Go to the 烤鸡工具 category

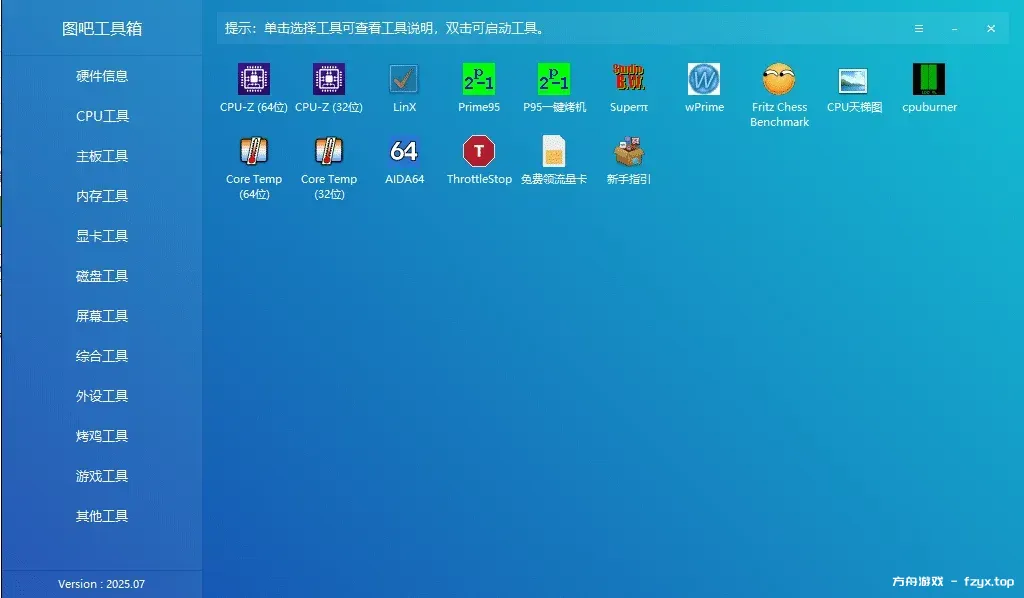102,436
